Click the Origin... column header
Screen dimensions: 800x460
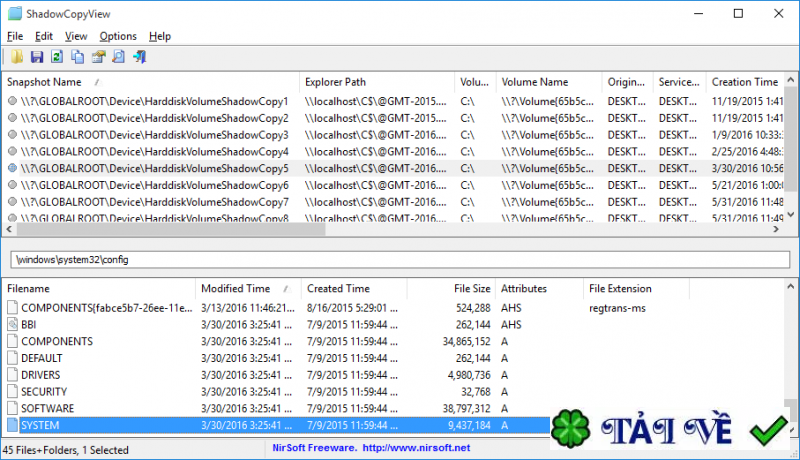coord(627,82)
